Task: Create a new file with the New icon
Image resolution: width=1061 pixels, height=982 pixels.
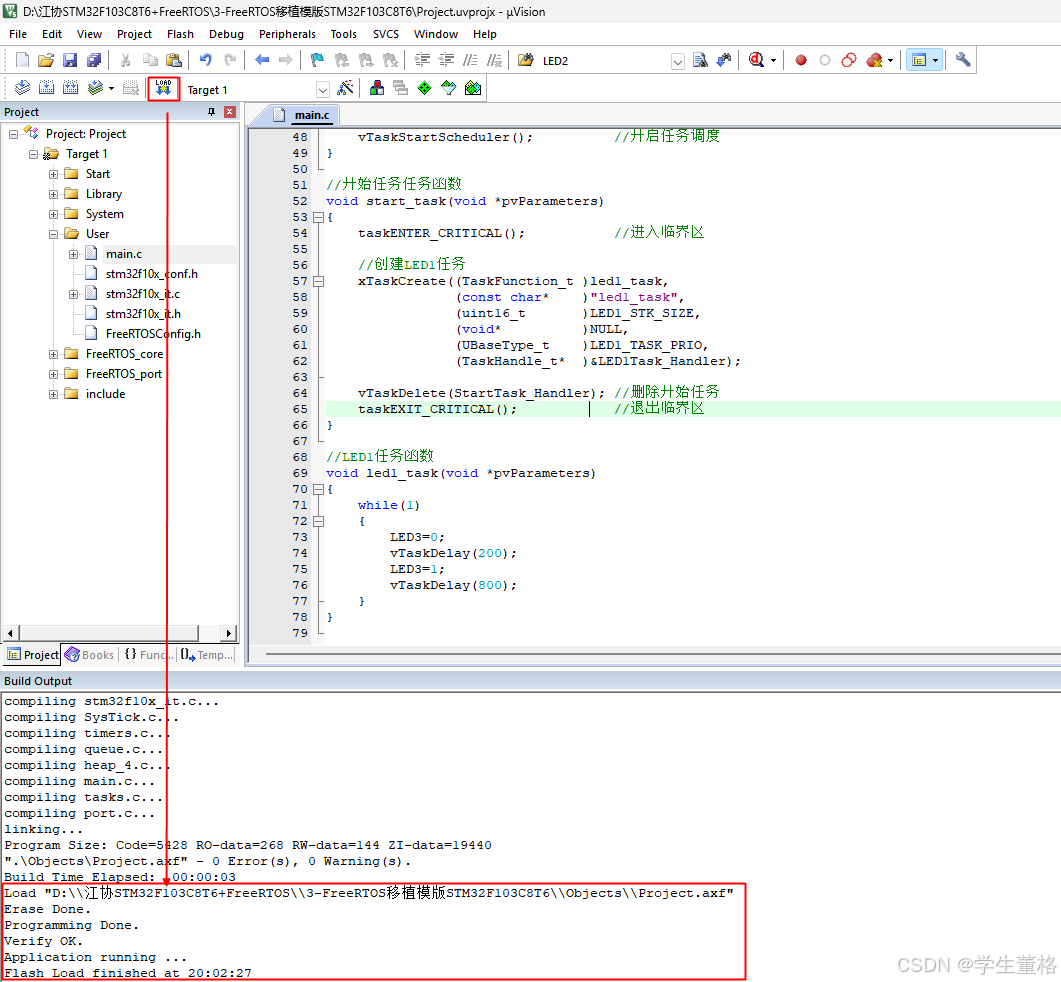Action: click(x=22, y=60)
